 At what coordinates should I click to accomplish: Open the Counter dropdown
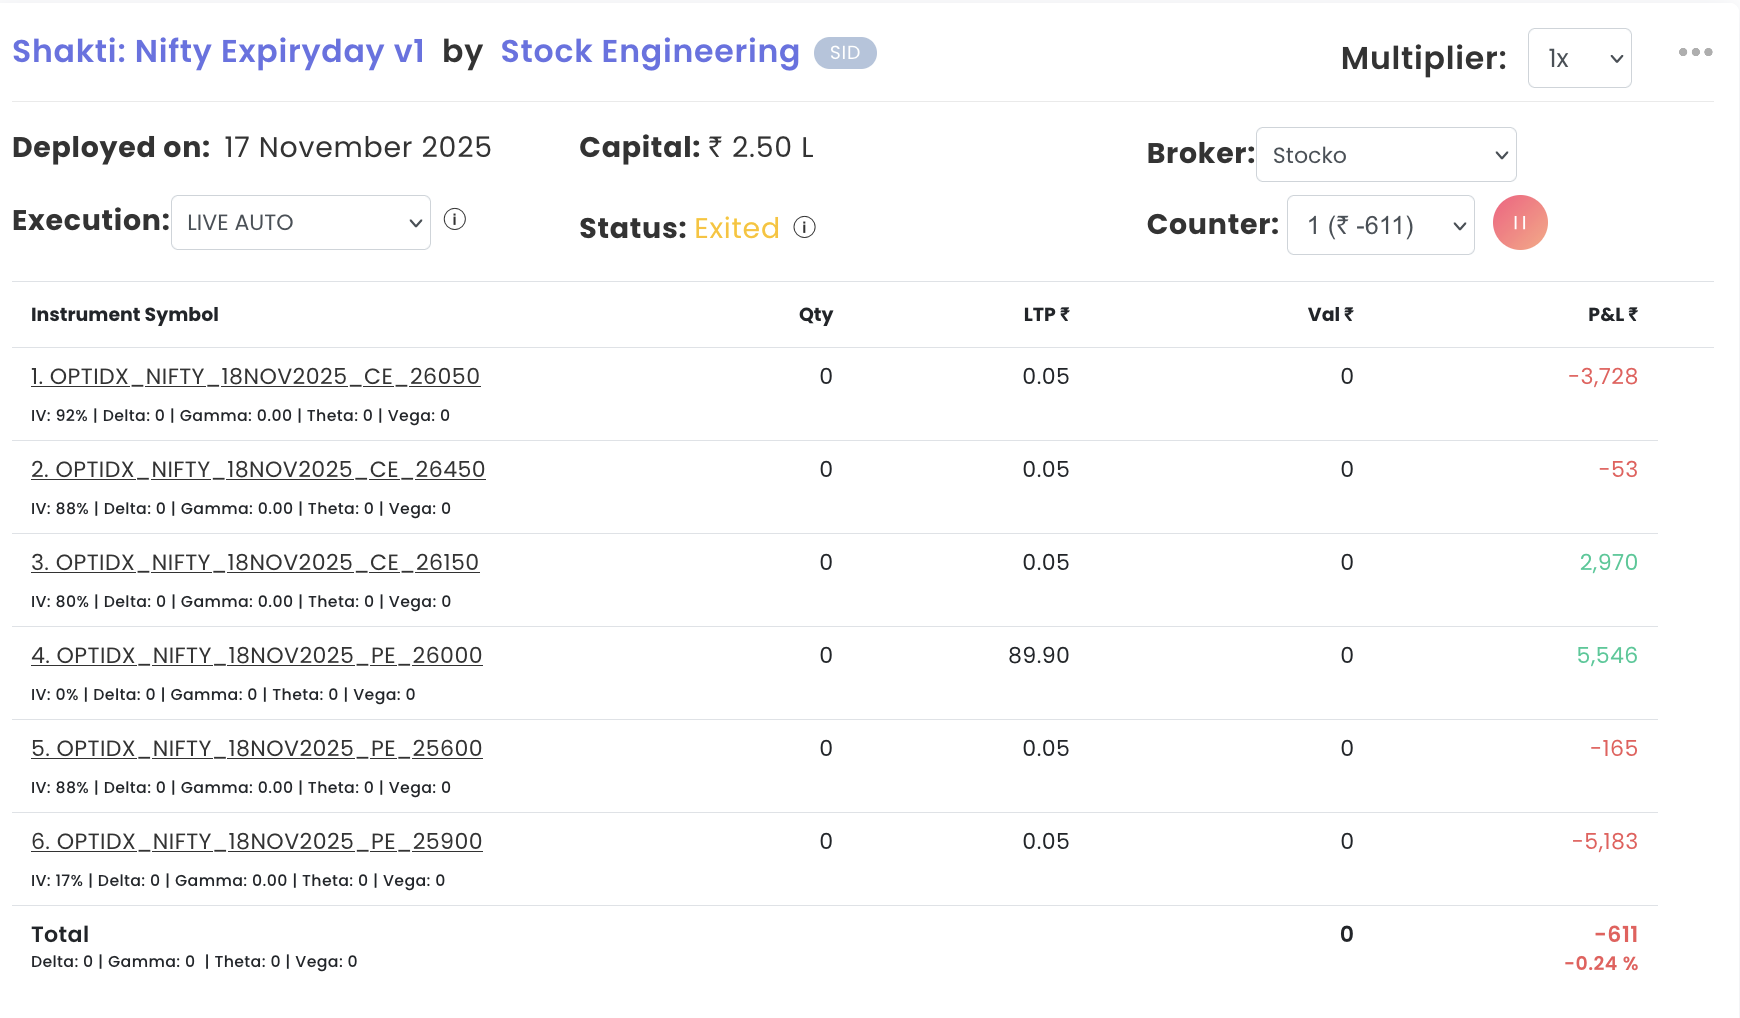pos(1380,226)
